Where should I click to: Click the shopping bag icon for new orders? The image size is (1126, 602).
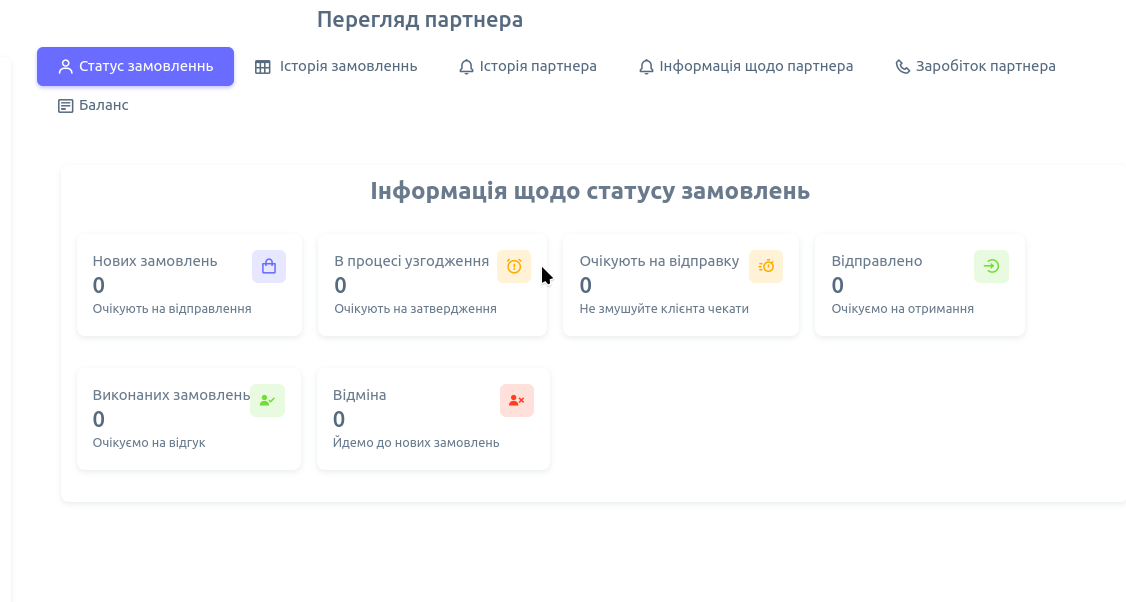tap(269, 266)
